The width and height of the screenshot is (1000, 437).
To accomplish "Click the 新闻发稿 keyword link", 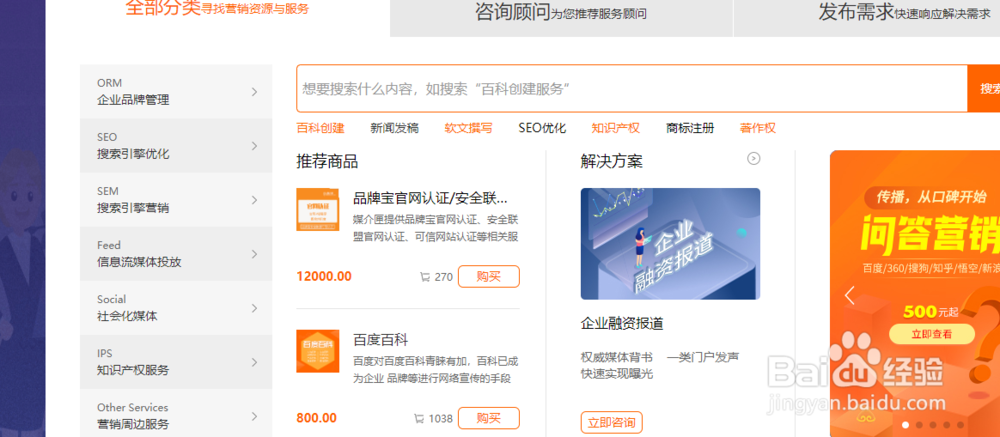I will (394, 128).
